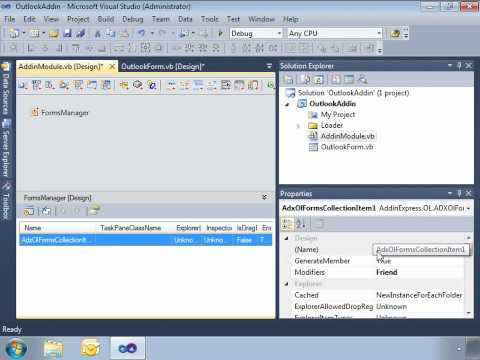Click the Open File folder icon
Viewport: 480px width, 360px height.
pos(53,33)
